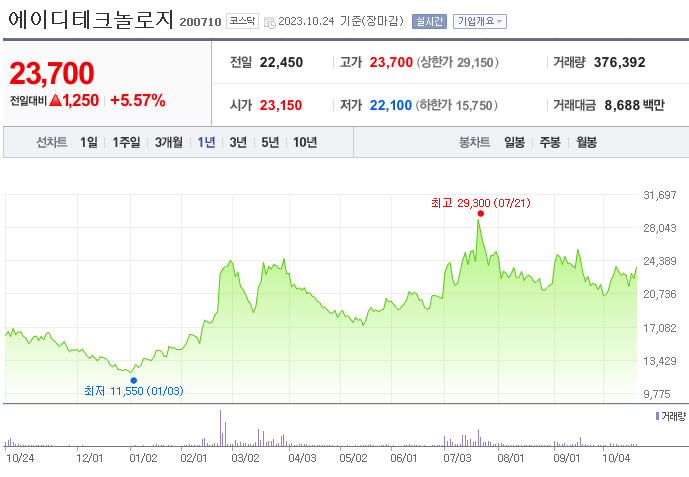This screenshot has width=689, height=477.
Task: Toggle the 실시간 real-time button
Action: (429, 21)
